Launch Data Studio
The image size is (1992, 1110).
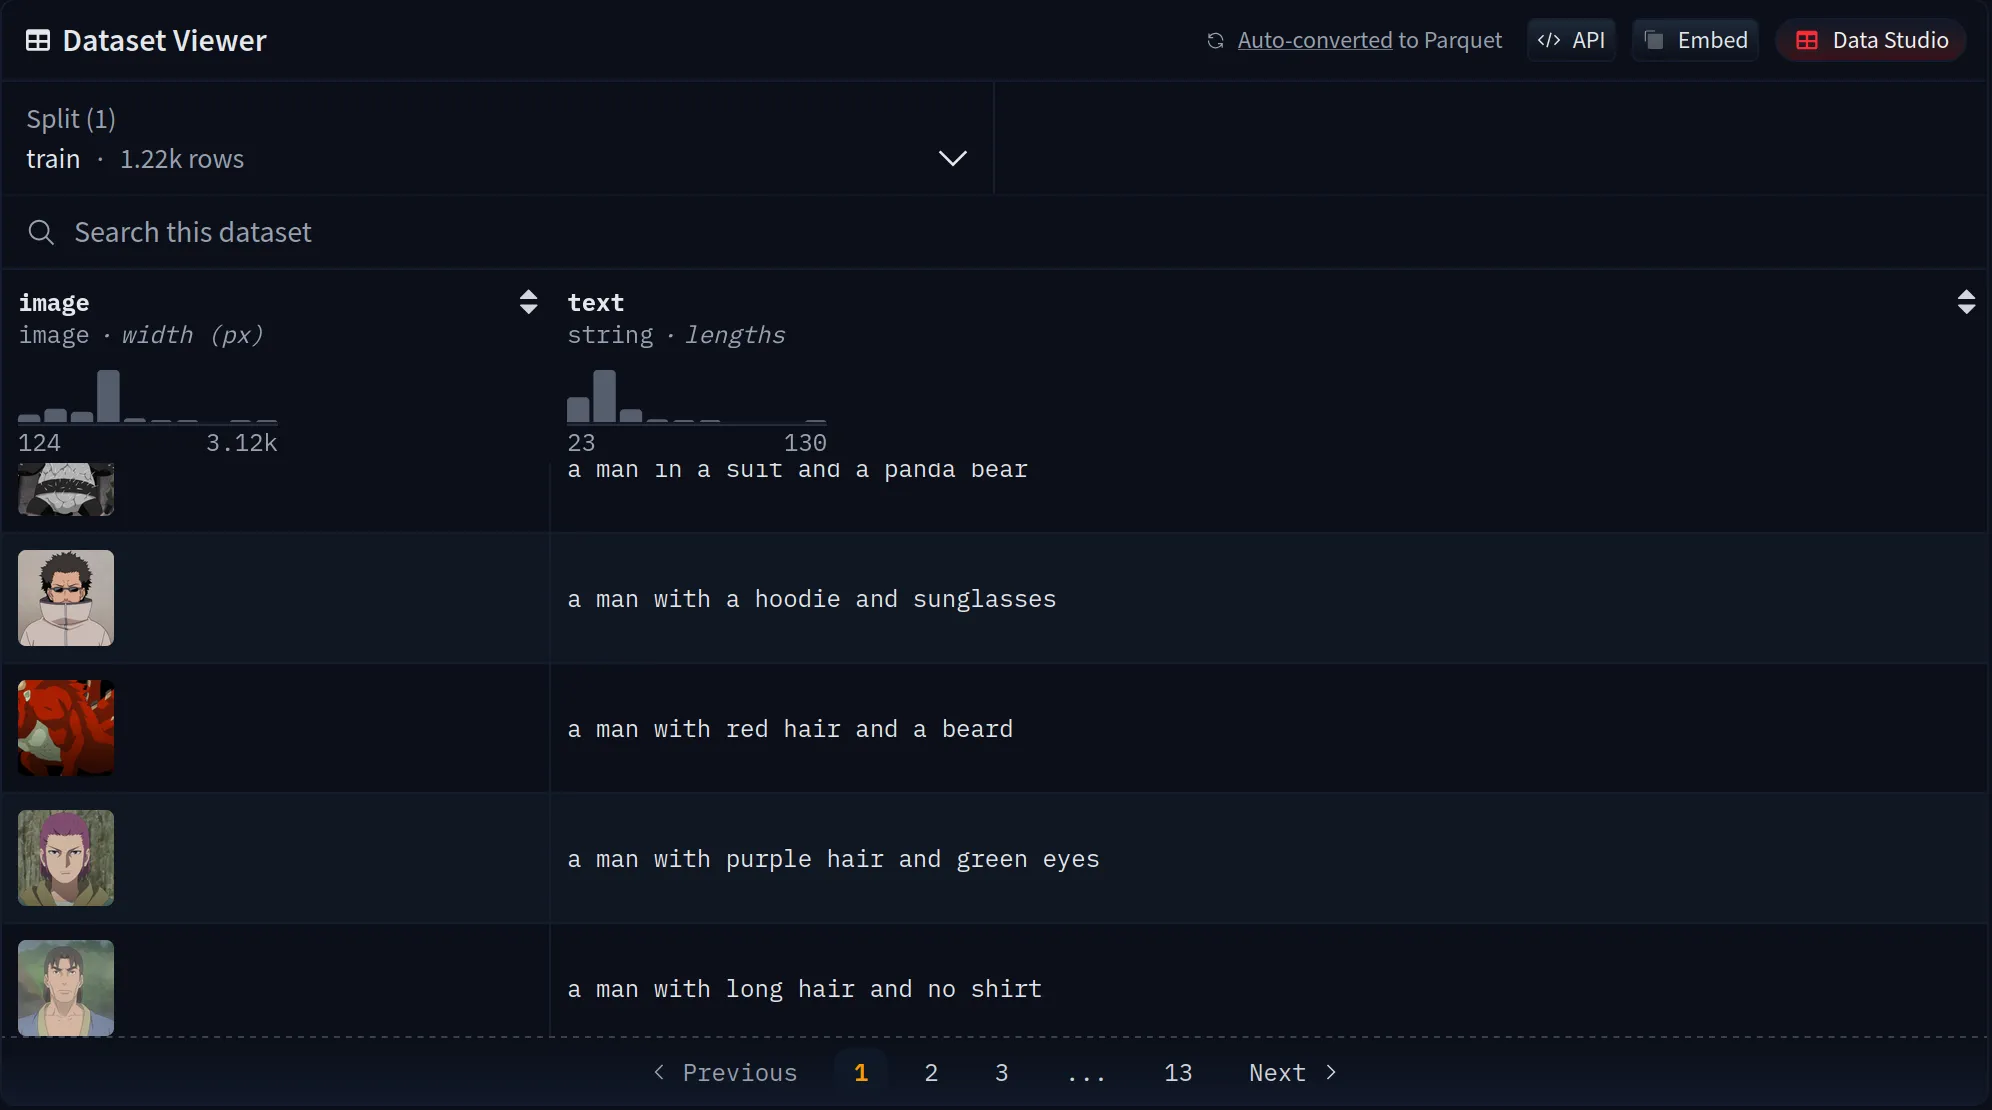coord(1871,41)
